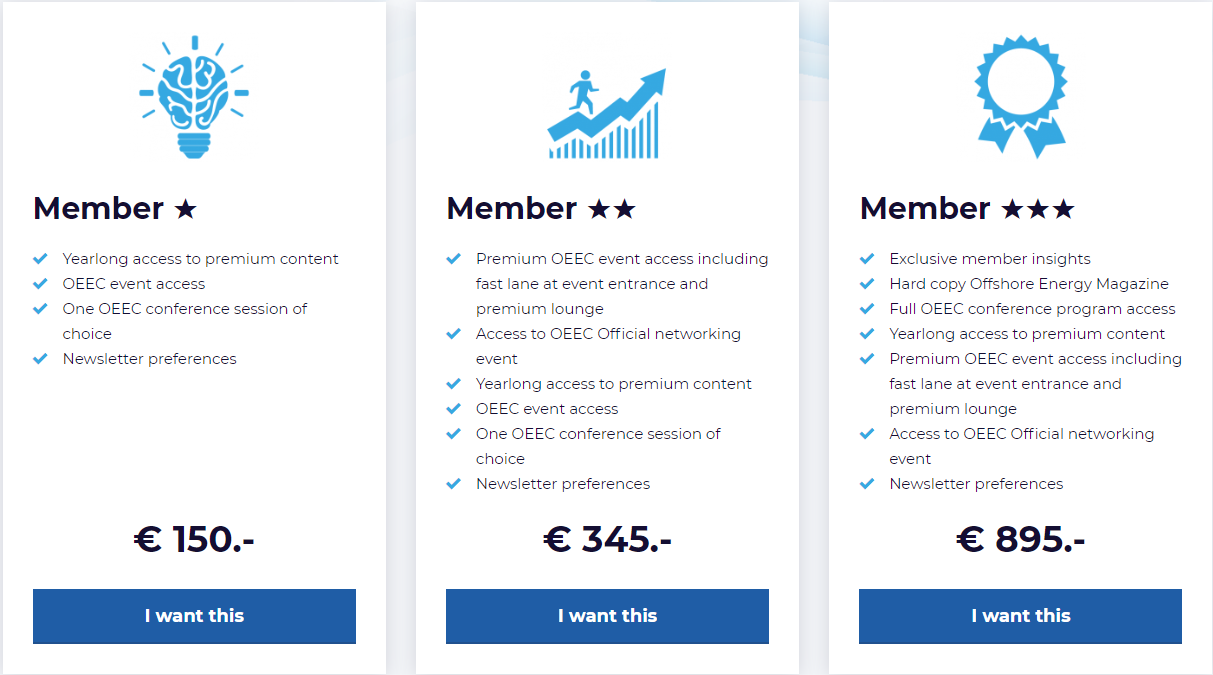Click the running man growth chart icon
Viewport: 1213px width, 675px height.
point(607,113)
